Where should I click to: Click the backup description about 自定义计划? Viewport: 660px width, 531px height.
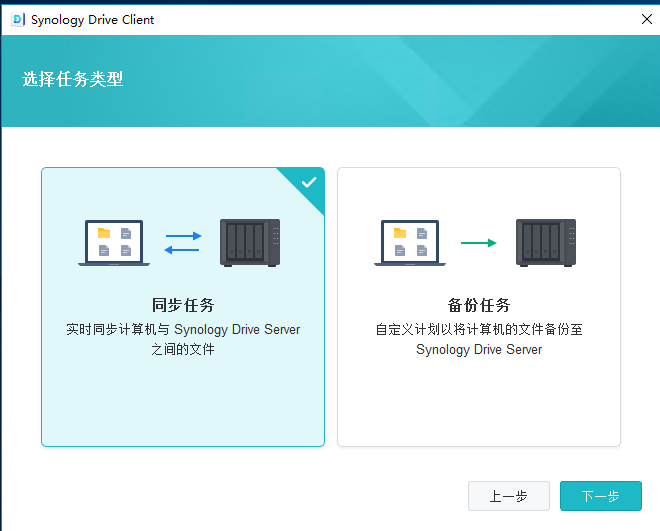(479, 339)
